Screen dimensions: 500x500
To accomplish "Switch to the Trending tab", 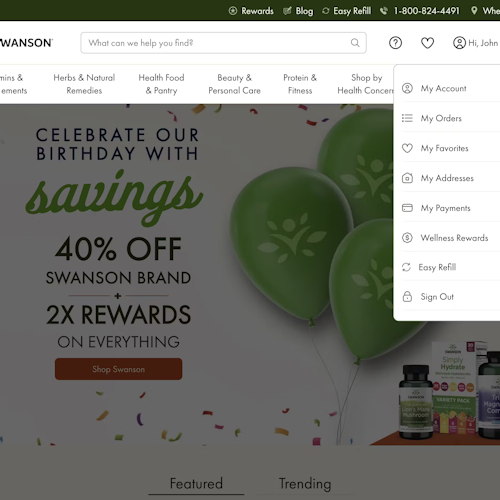I will coord(305,484).
